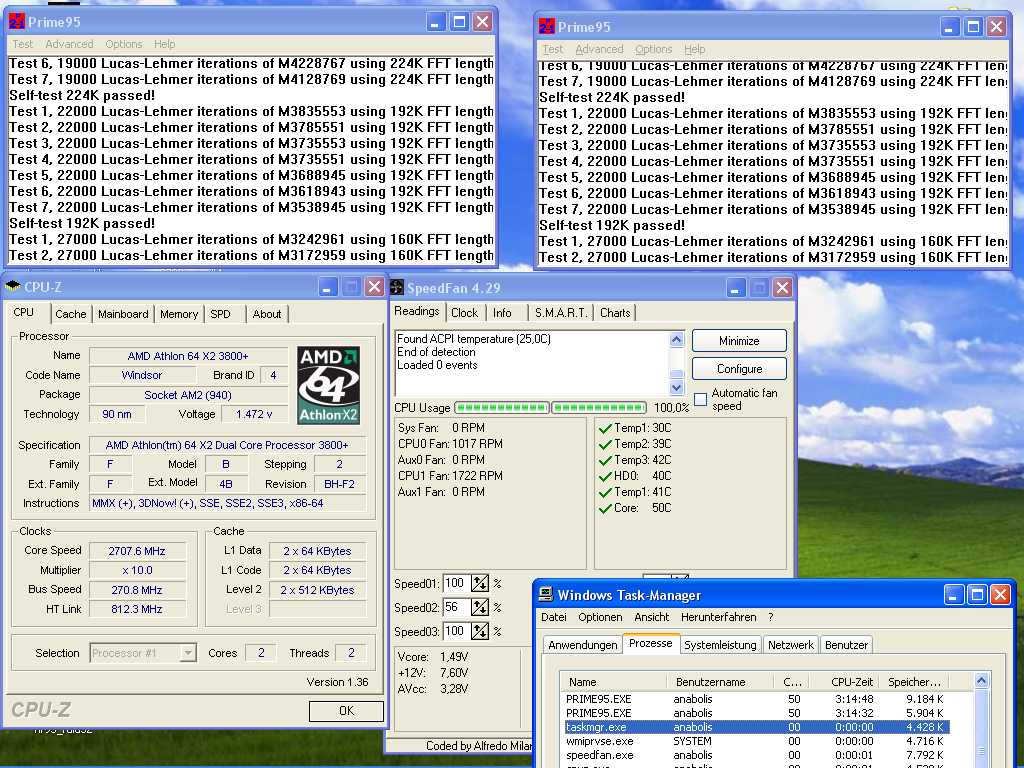Image resolution: width=1024 pixels, height=768 pixels.
Task: Open Advanced menu in left Prime95 window
Action: click(69, 44)
